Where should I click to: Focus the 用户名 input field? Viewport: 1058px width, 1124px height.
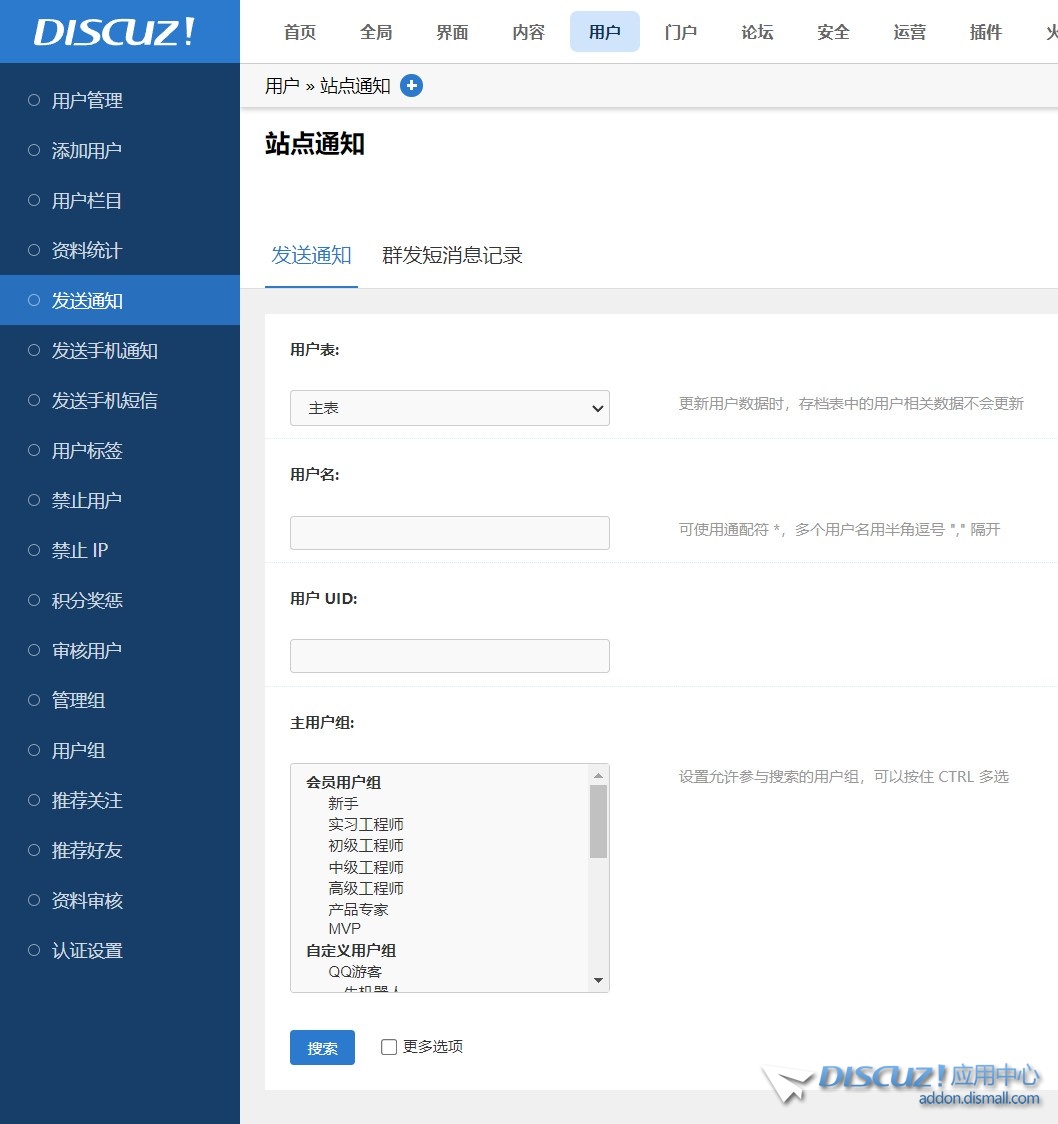tap(449, 533)
